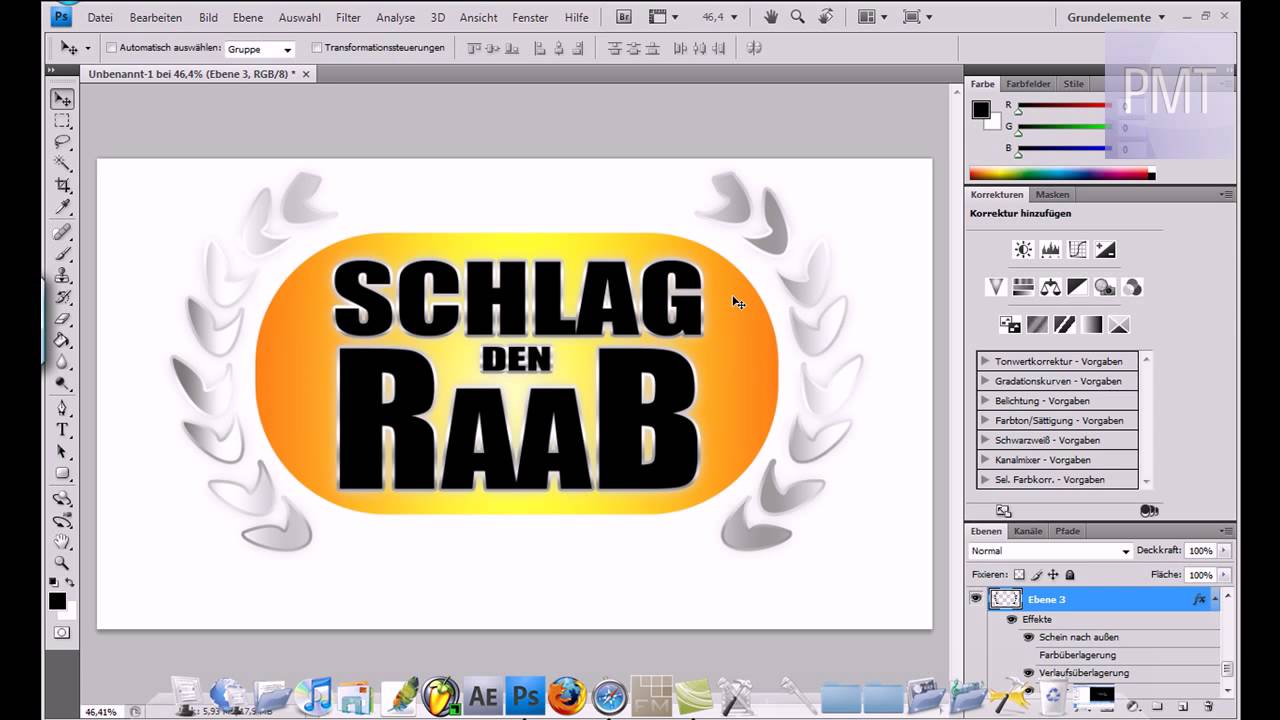The width and height of the screenshot is (1280, 720).
Task: Open the Fläche slider arrow
Action: tap(1224, 575)
